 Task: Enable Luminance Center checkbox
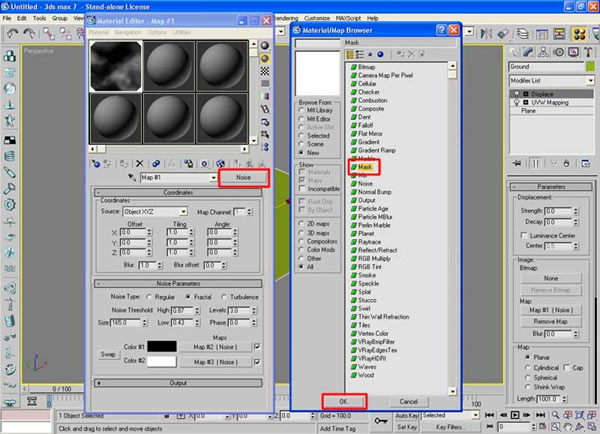pyautogui.click(x=524, y=235)
